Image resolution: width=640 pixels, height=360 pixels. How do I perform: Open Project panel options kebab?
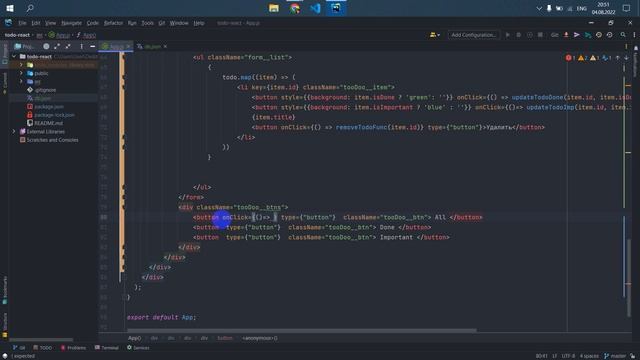pos(82,47)
